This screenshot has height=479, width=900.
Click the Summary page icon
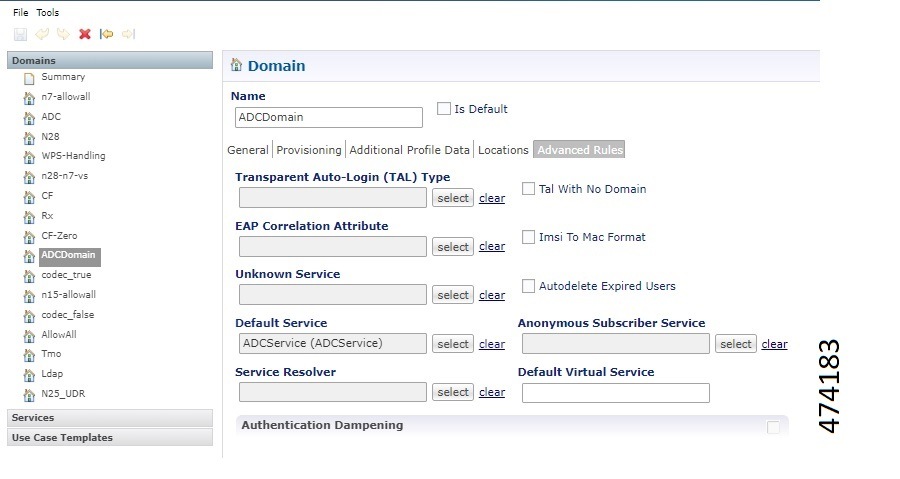pyautogui.click(x=29, y=78)
